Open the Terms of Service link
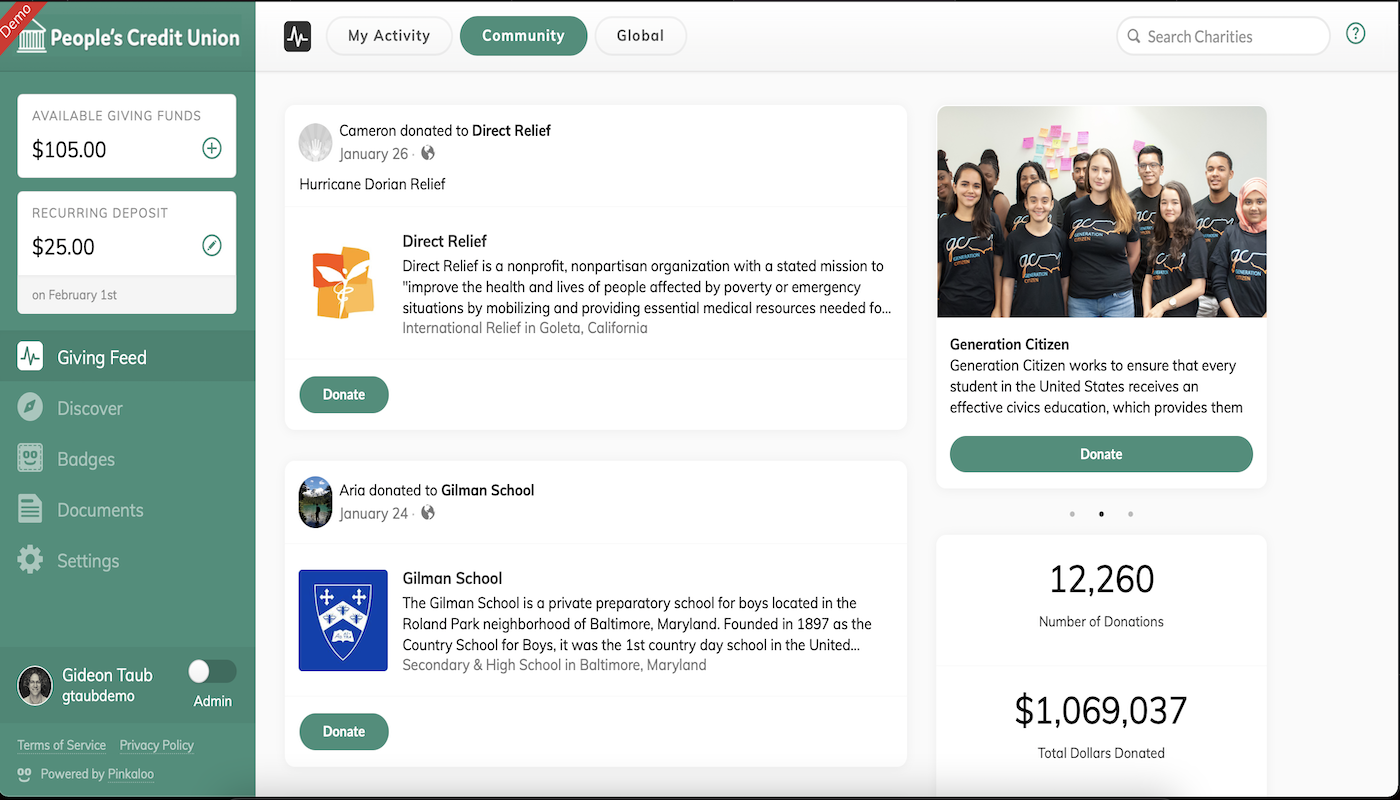This screenshot has width=1400, height=800. click(x=61, y=745)
